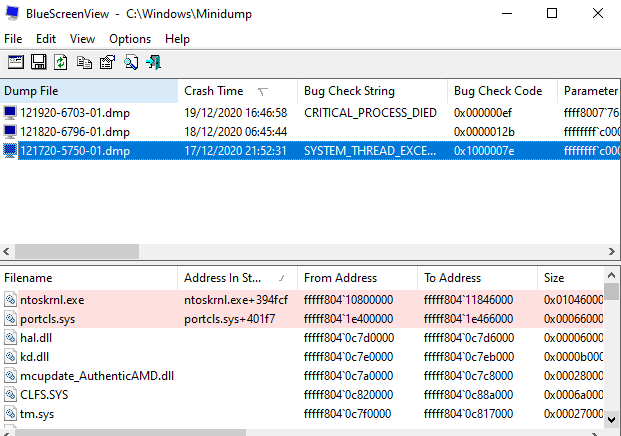Click icon beside 121820-6796-01.dmp
621x436 pixels.
coord(10,131)
